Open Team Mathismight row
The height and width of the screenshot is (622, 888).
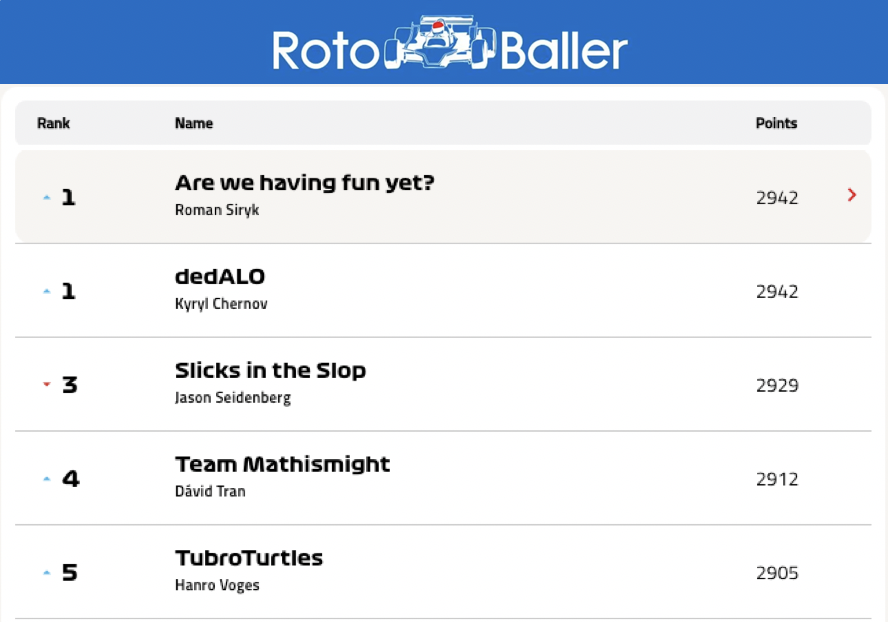(x=443, y=478)
